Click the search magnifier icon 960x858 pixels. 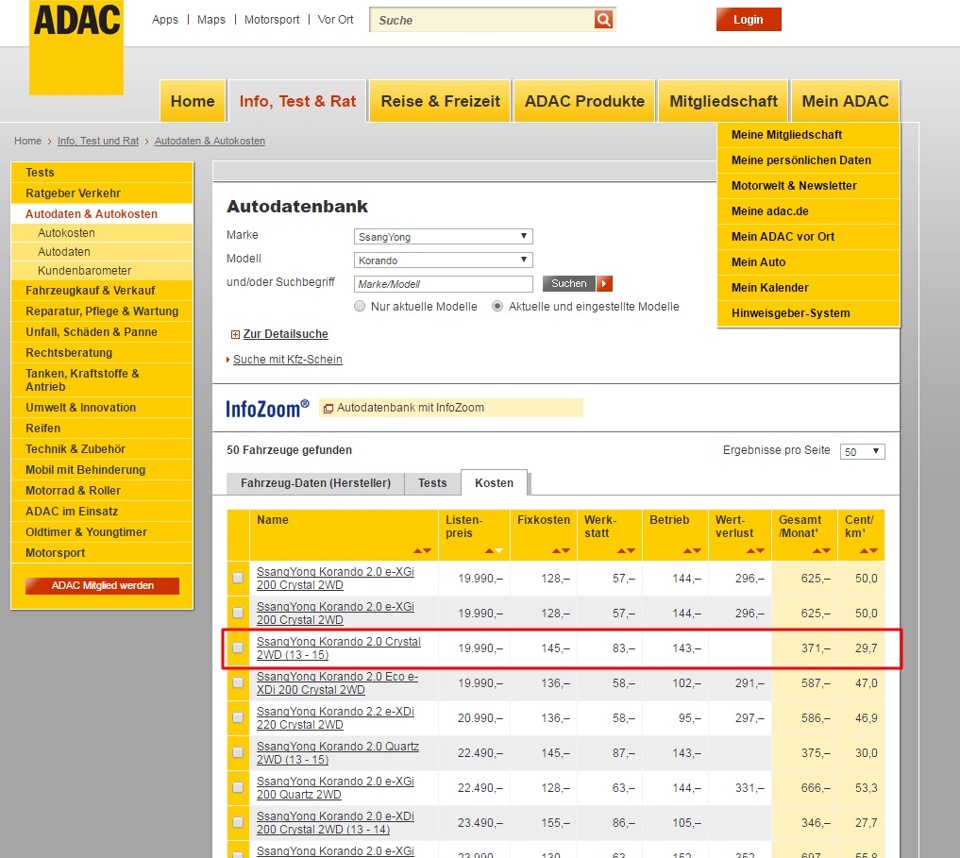(x=603, y=20)
